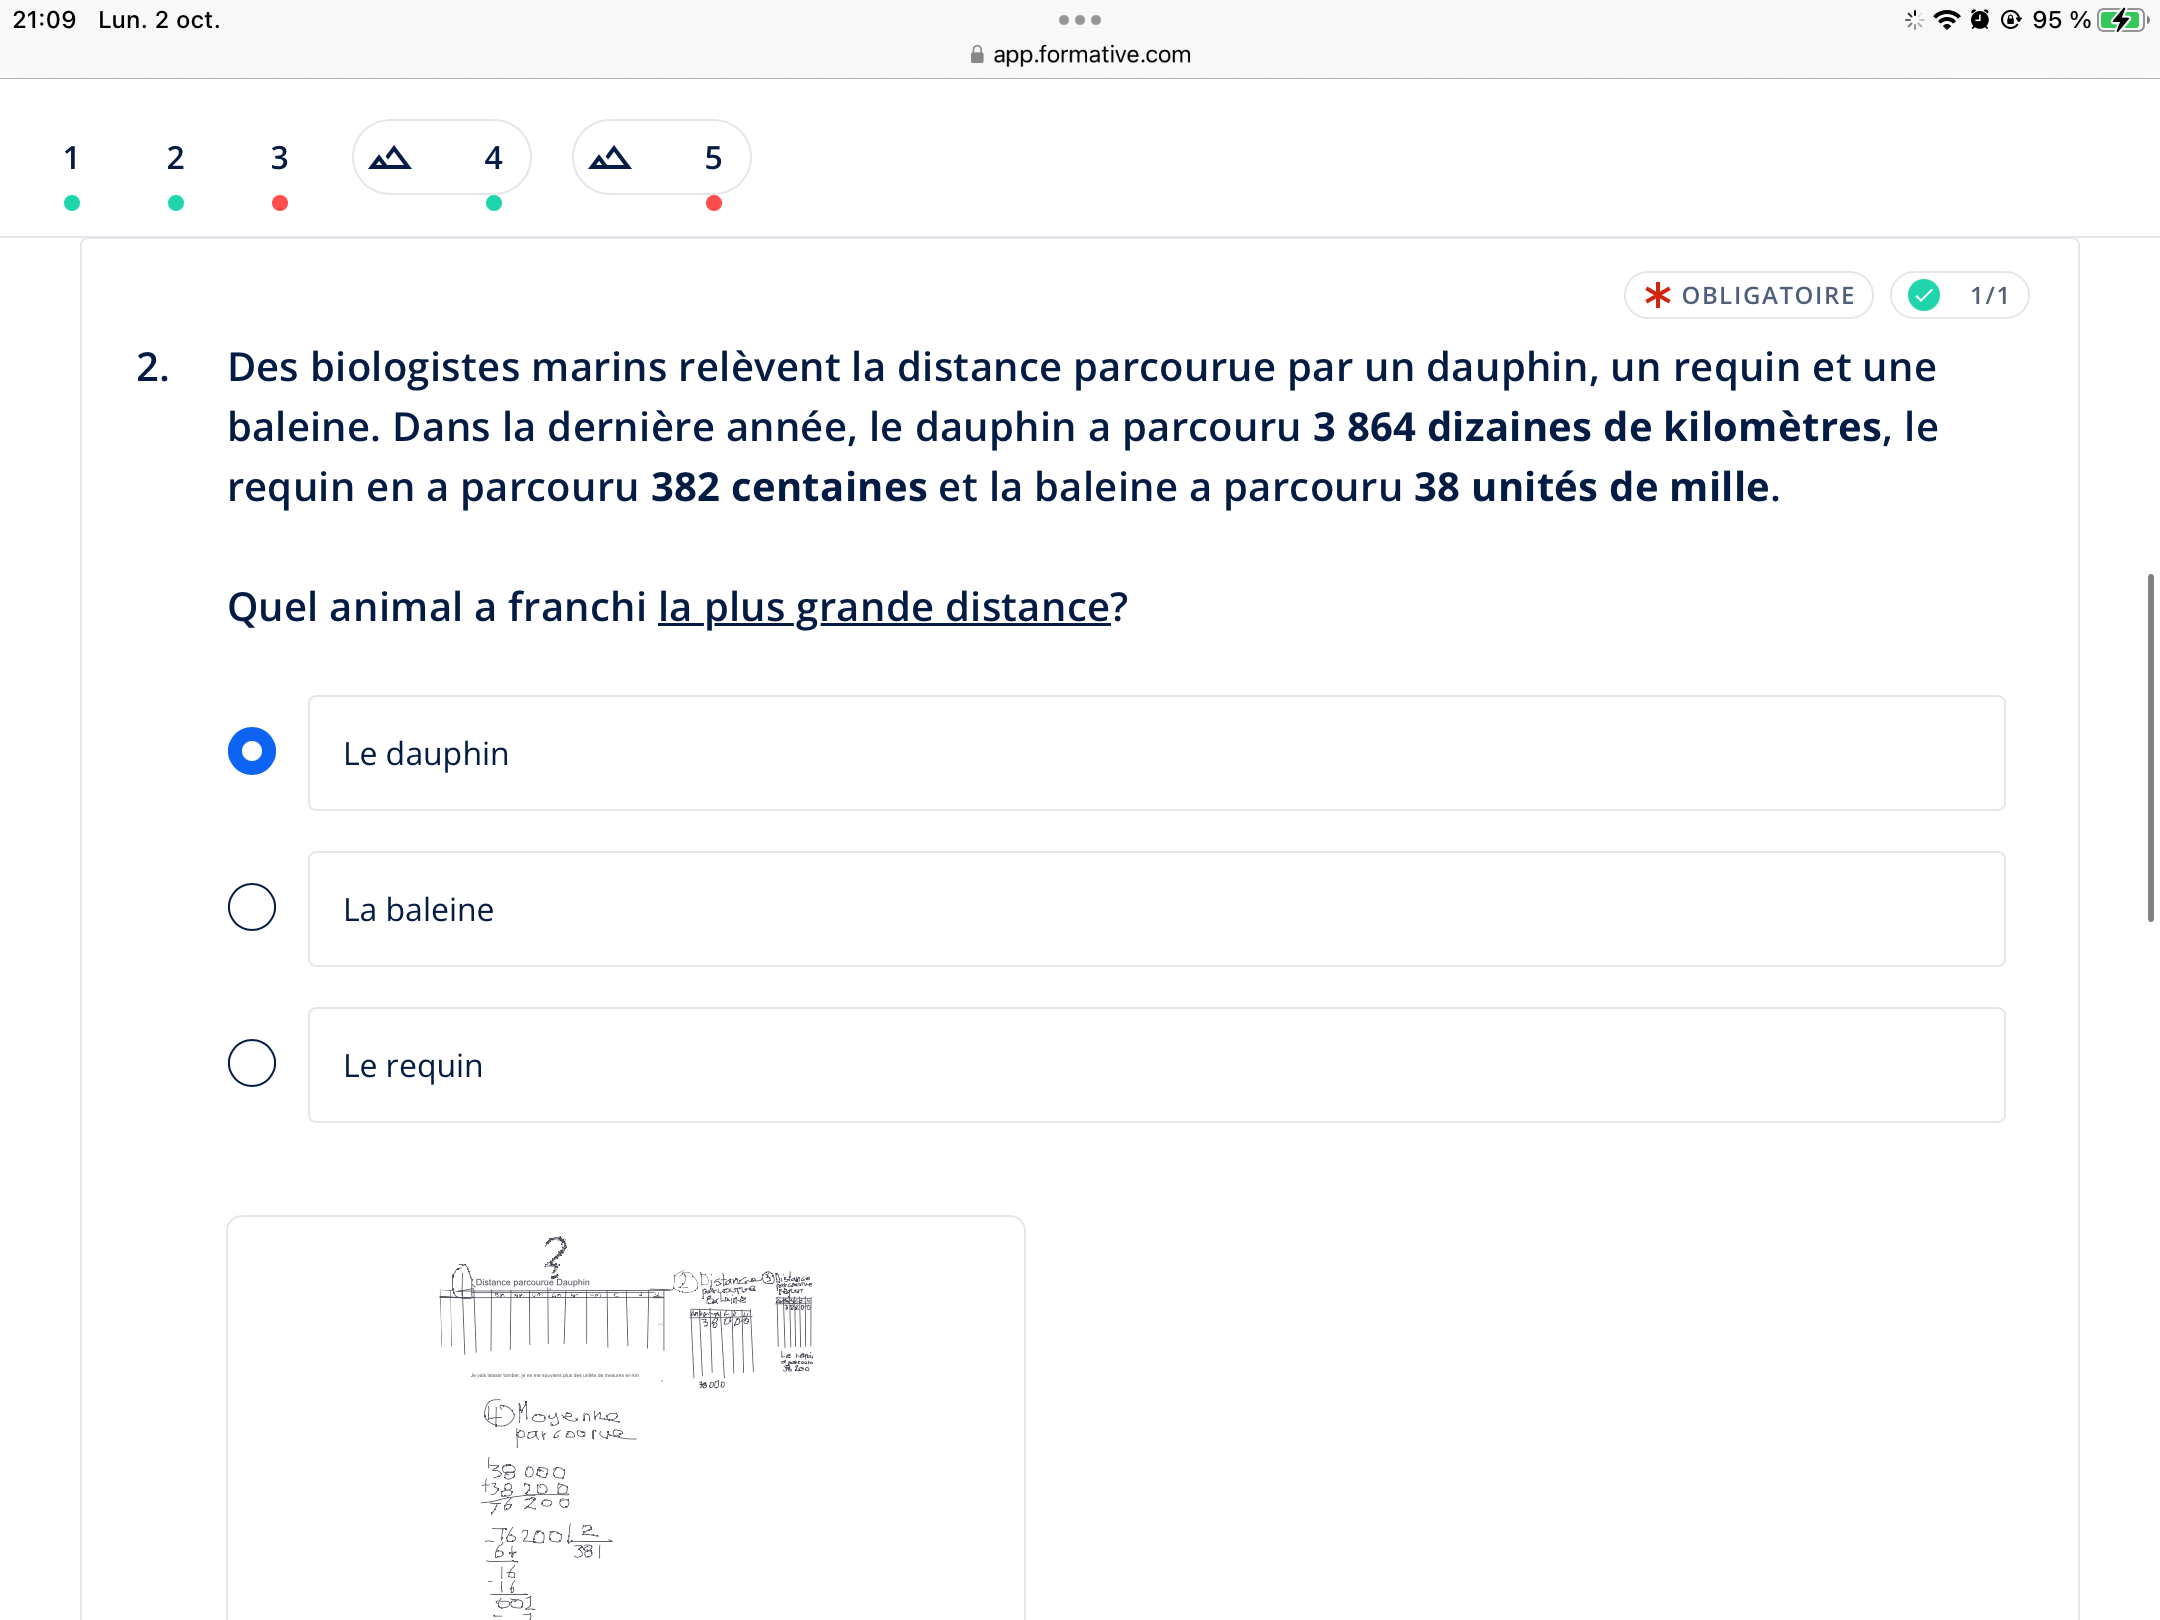Click the mountain image icon before question 5

(x=610, y=158)
